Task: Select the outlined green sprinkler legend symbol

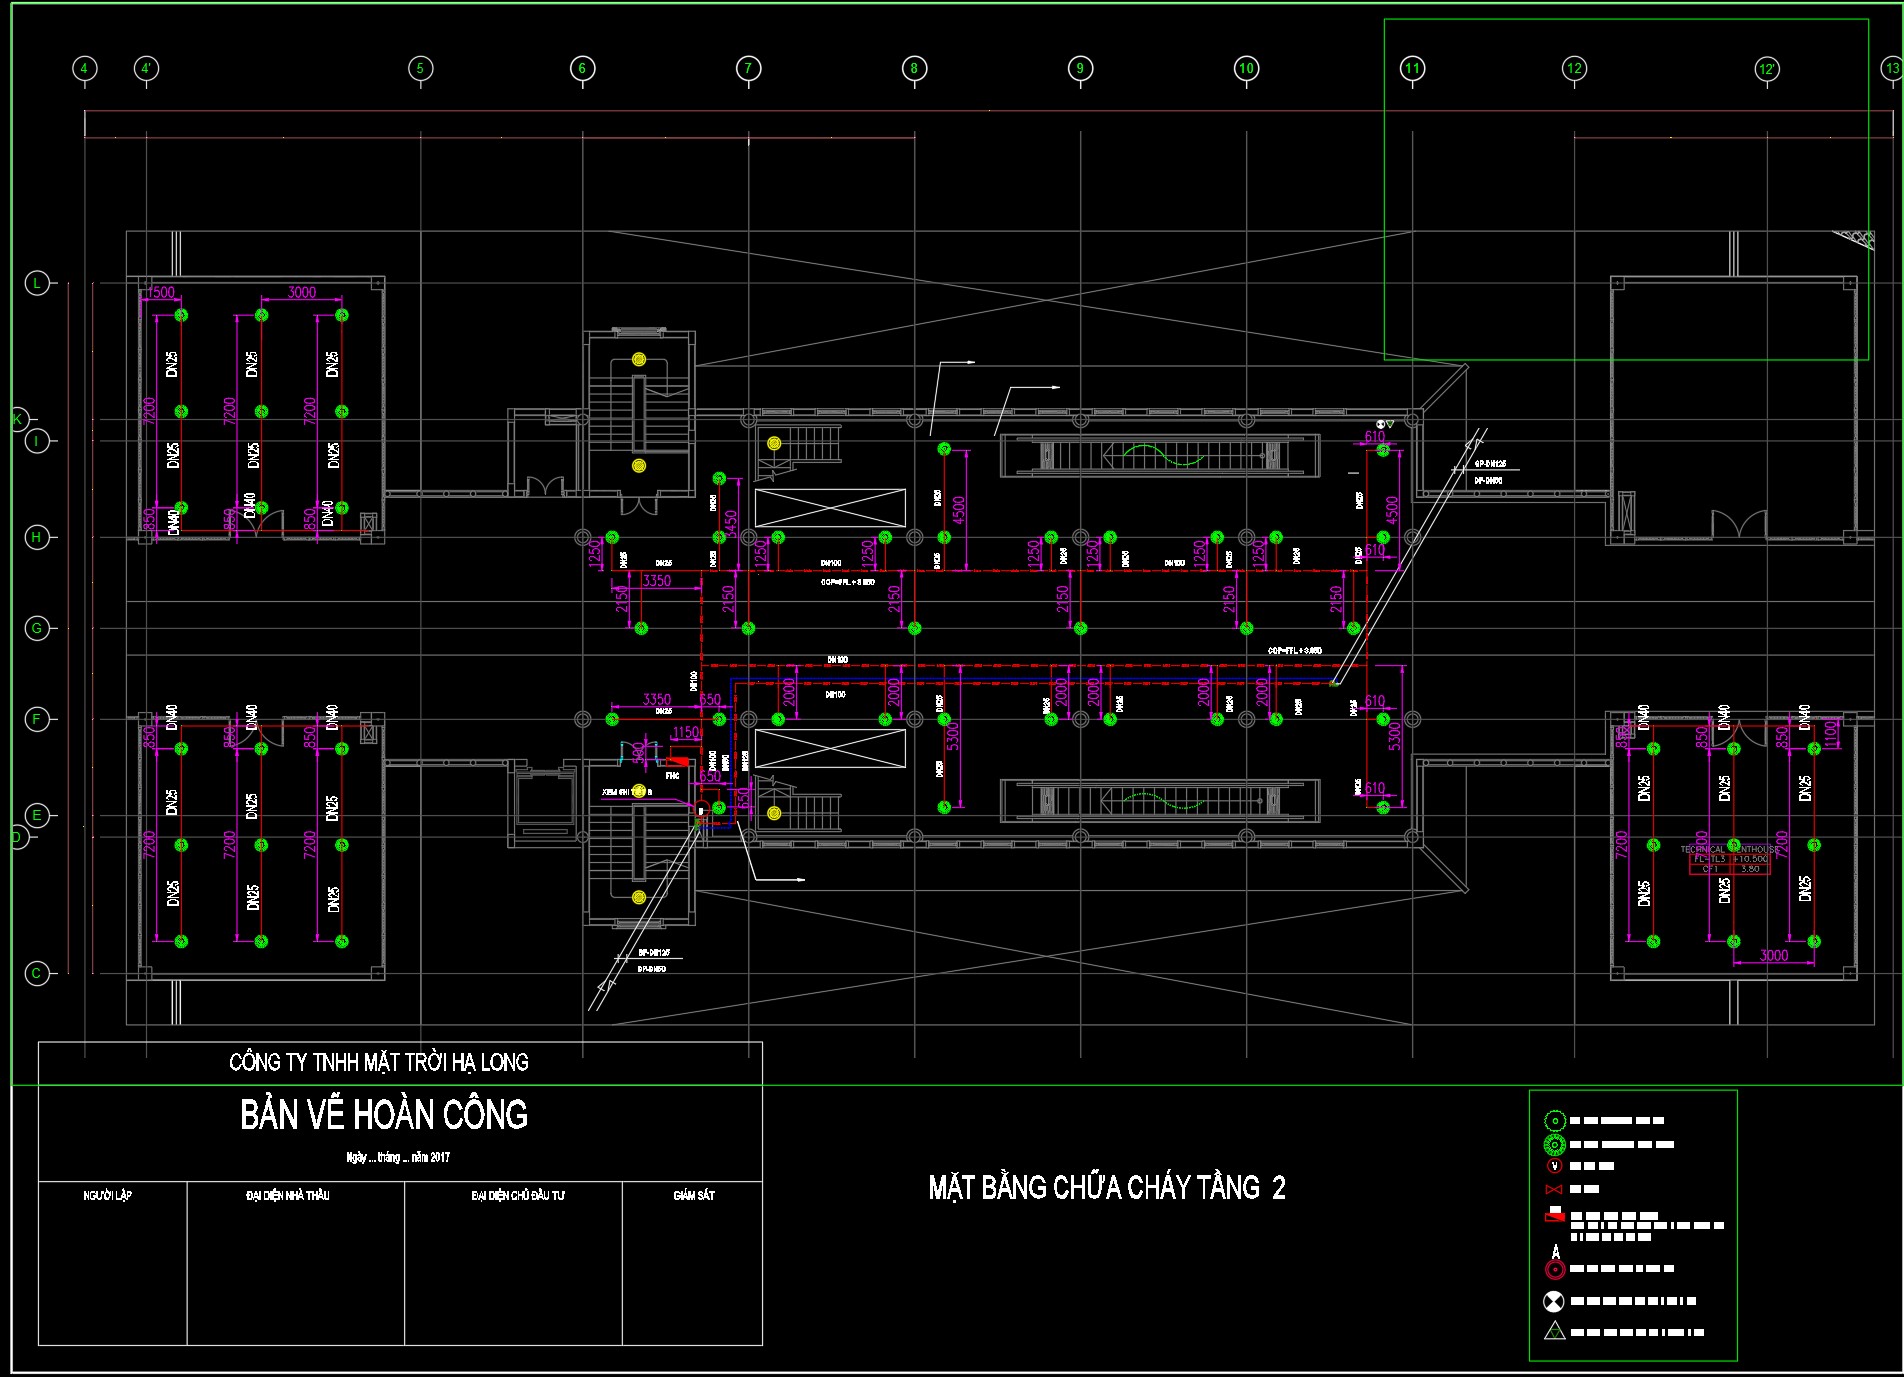Action: [1554, 1121]
